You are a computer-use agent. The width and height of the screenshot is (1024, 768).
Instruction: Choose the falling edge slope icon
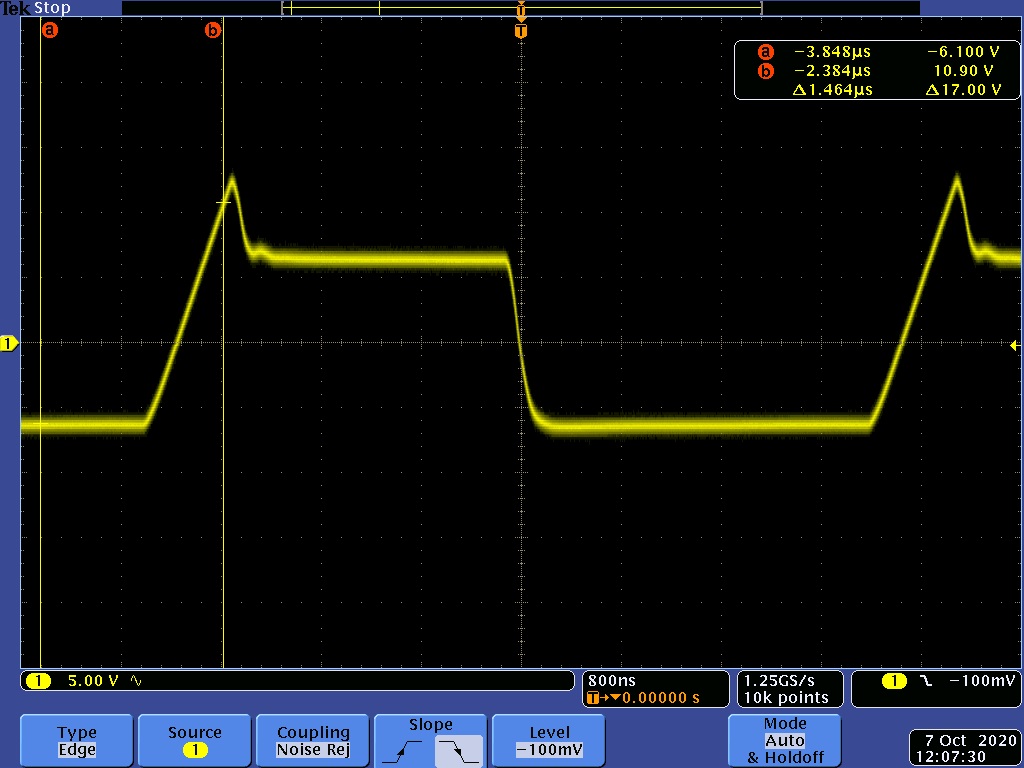tap(459, 751)
